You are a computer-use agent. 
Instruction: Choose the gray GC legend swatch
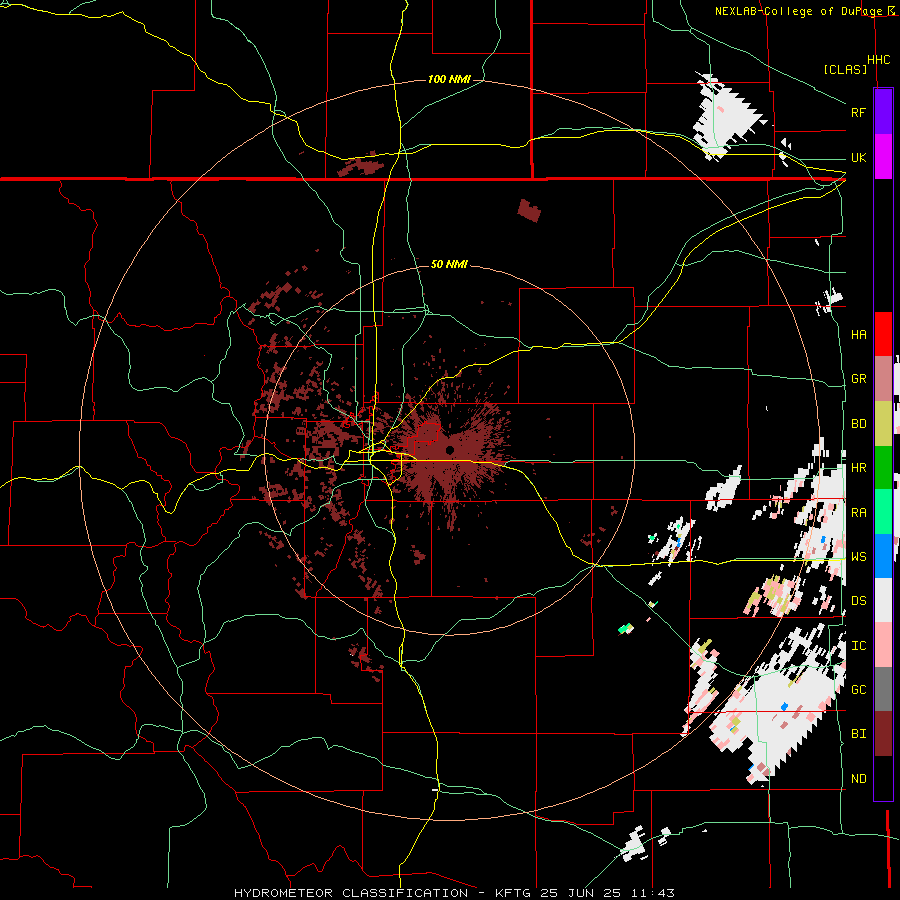(x=883, y=689)
